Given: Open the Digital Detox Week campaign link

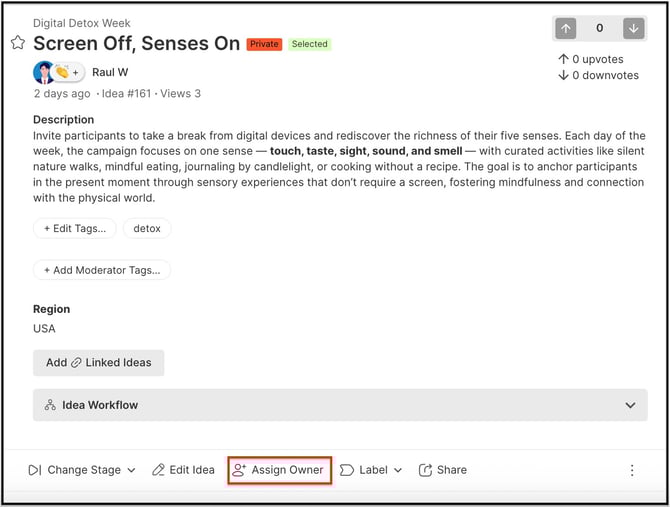Looking at the screenshot, I should pos(82,23).
